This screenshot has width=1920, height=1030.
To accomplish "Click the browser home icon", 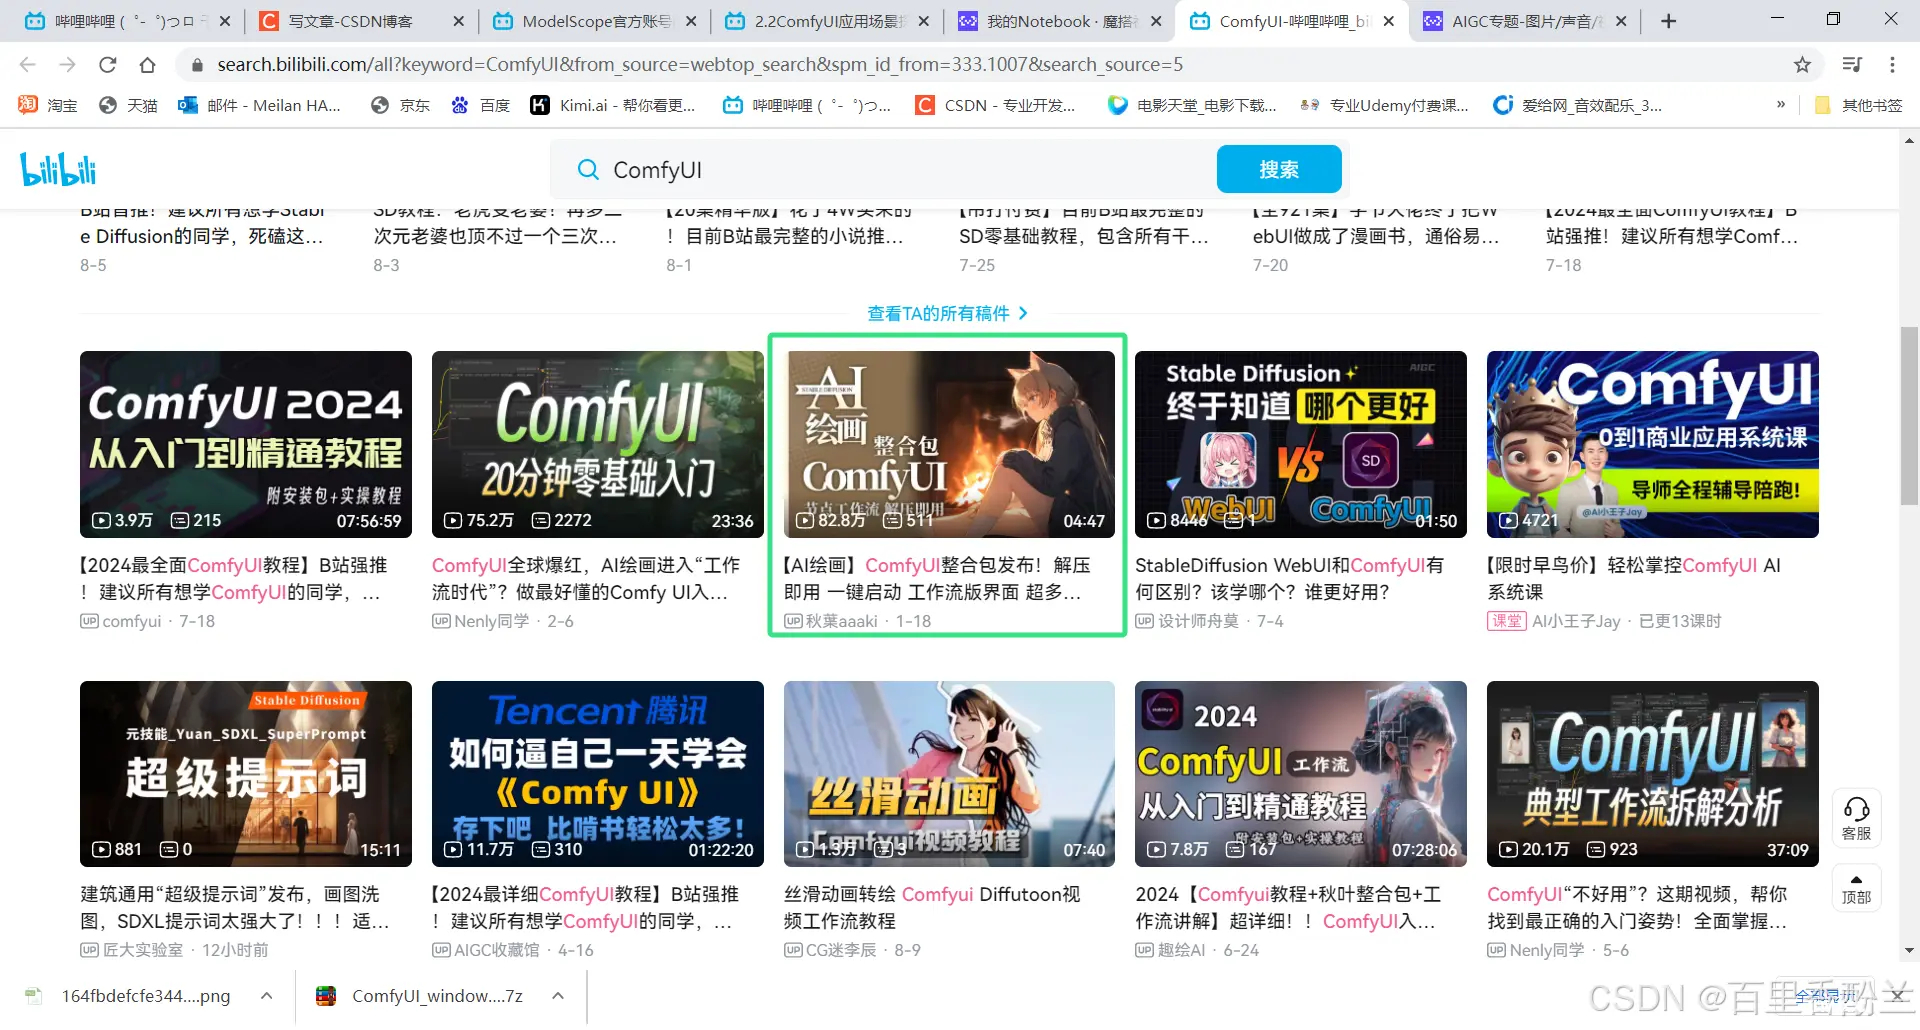I will pyautogui.click(x=147, y=65).
